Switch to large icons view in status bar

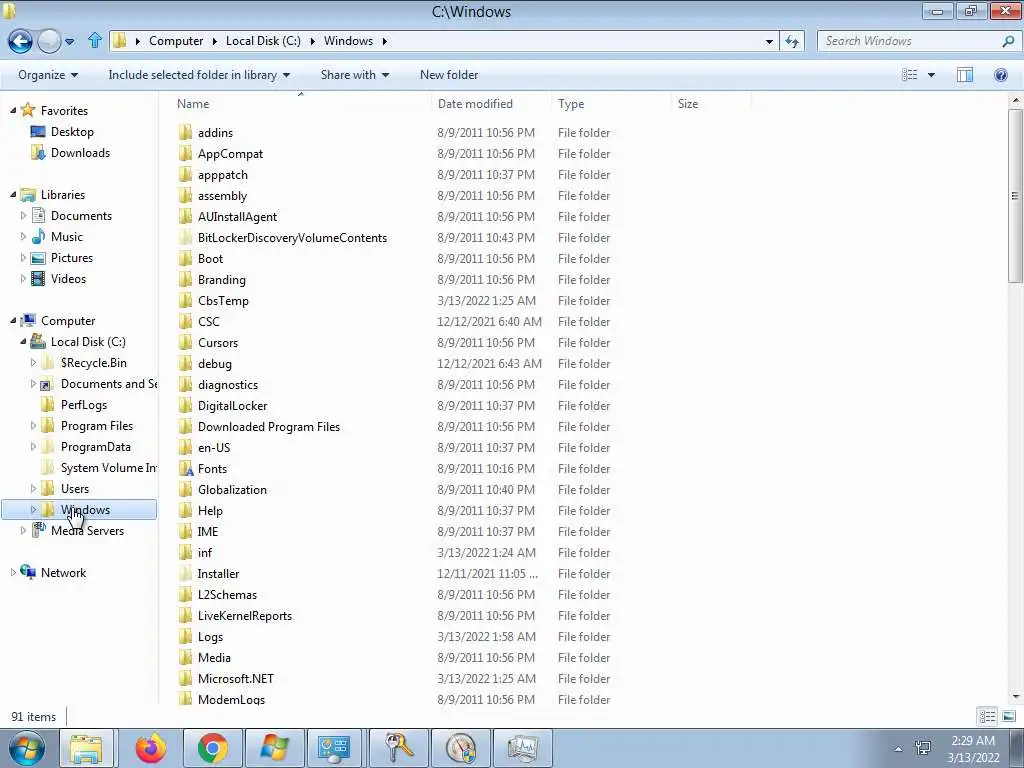[1008, 716]
